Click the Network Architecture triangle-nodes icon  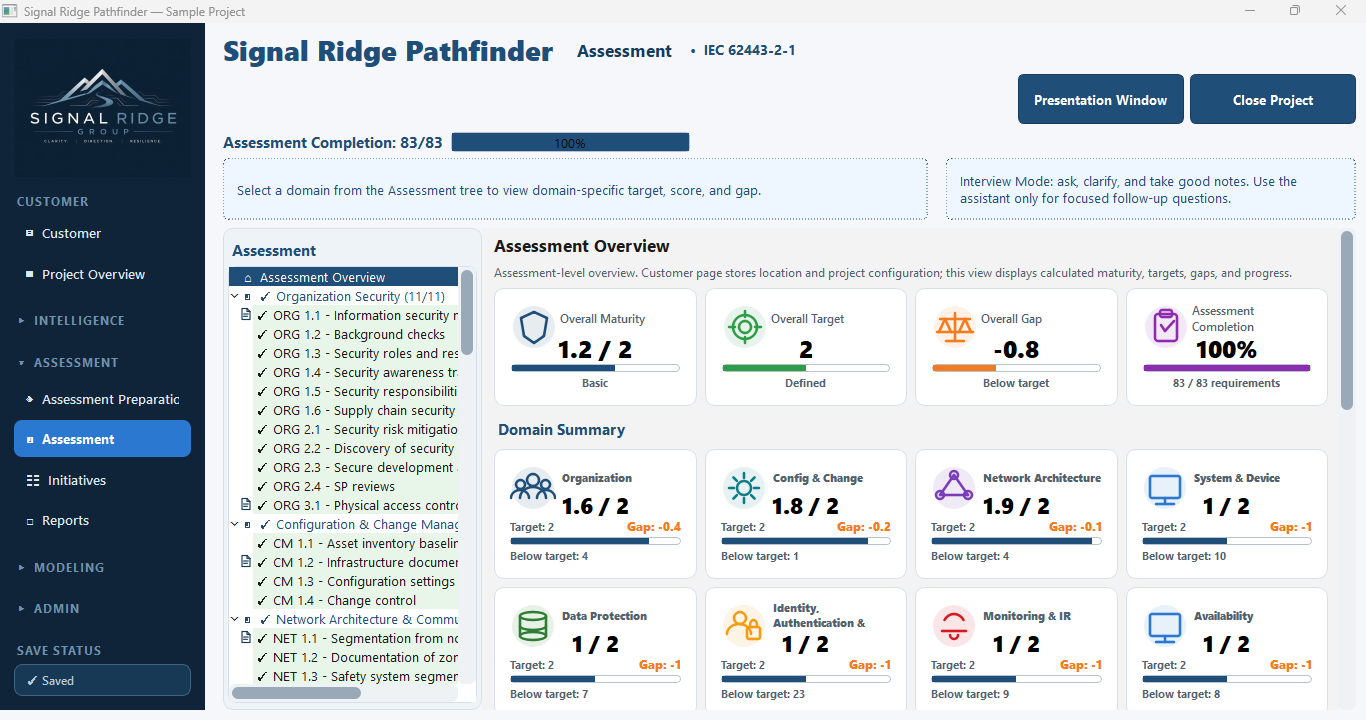point(954,487)
